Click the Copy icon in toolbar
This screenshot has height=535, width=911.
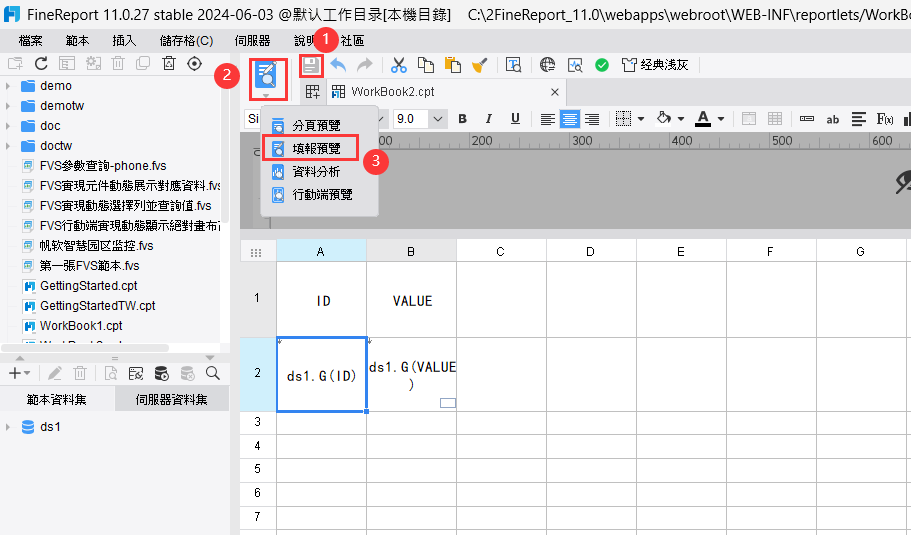(426, 65)
